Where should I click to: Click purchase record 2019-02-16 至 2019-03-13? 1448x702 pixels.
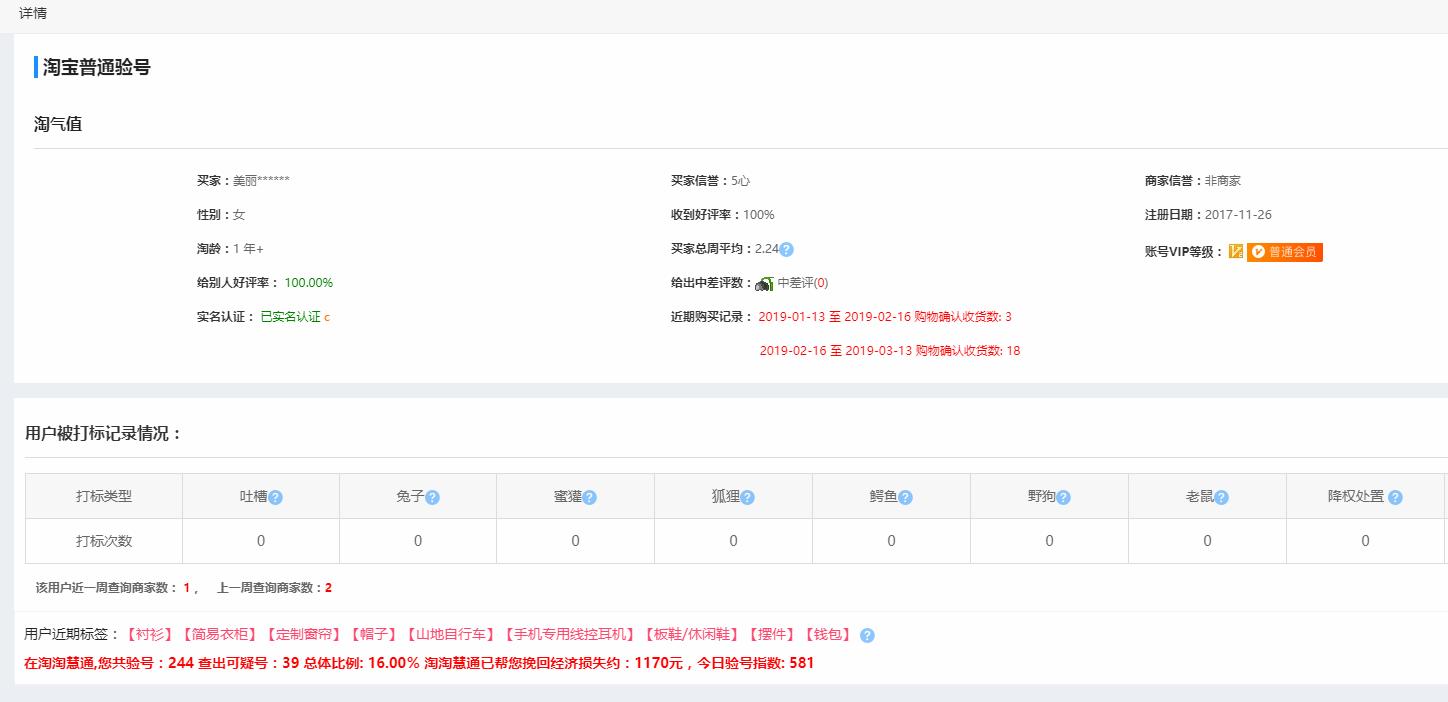tap(890, 351)
